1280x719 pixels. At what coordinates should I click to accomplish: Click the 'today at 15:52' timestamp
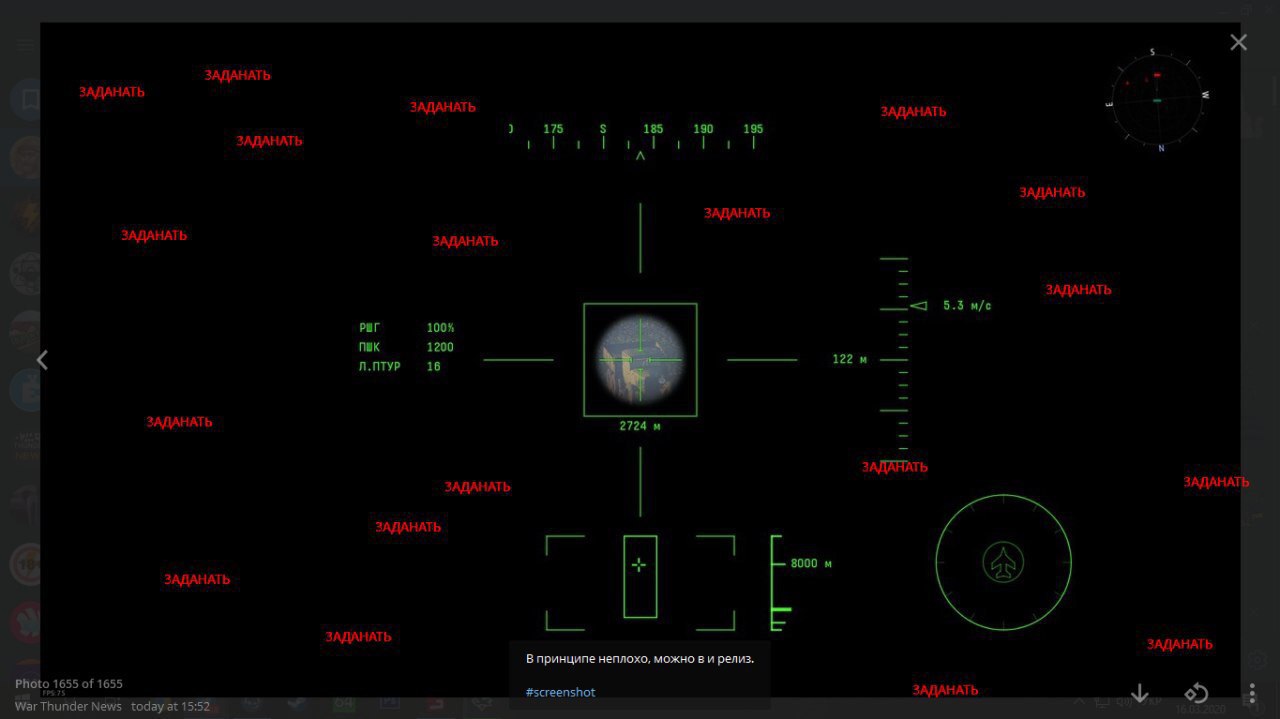pos(170,706)
